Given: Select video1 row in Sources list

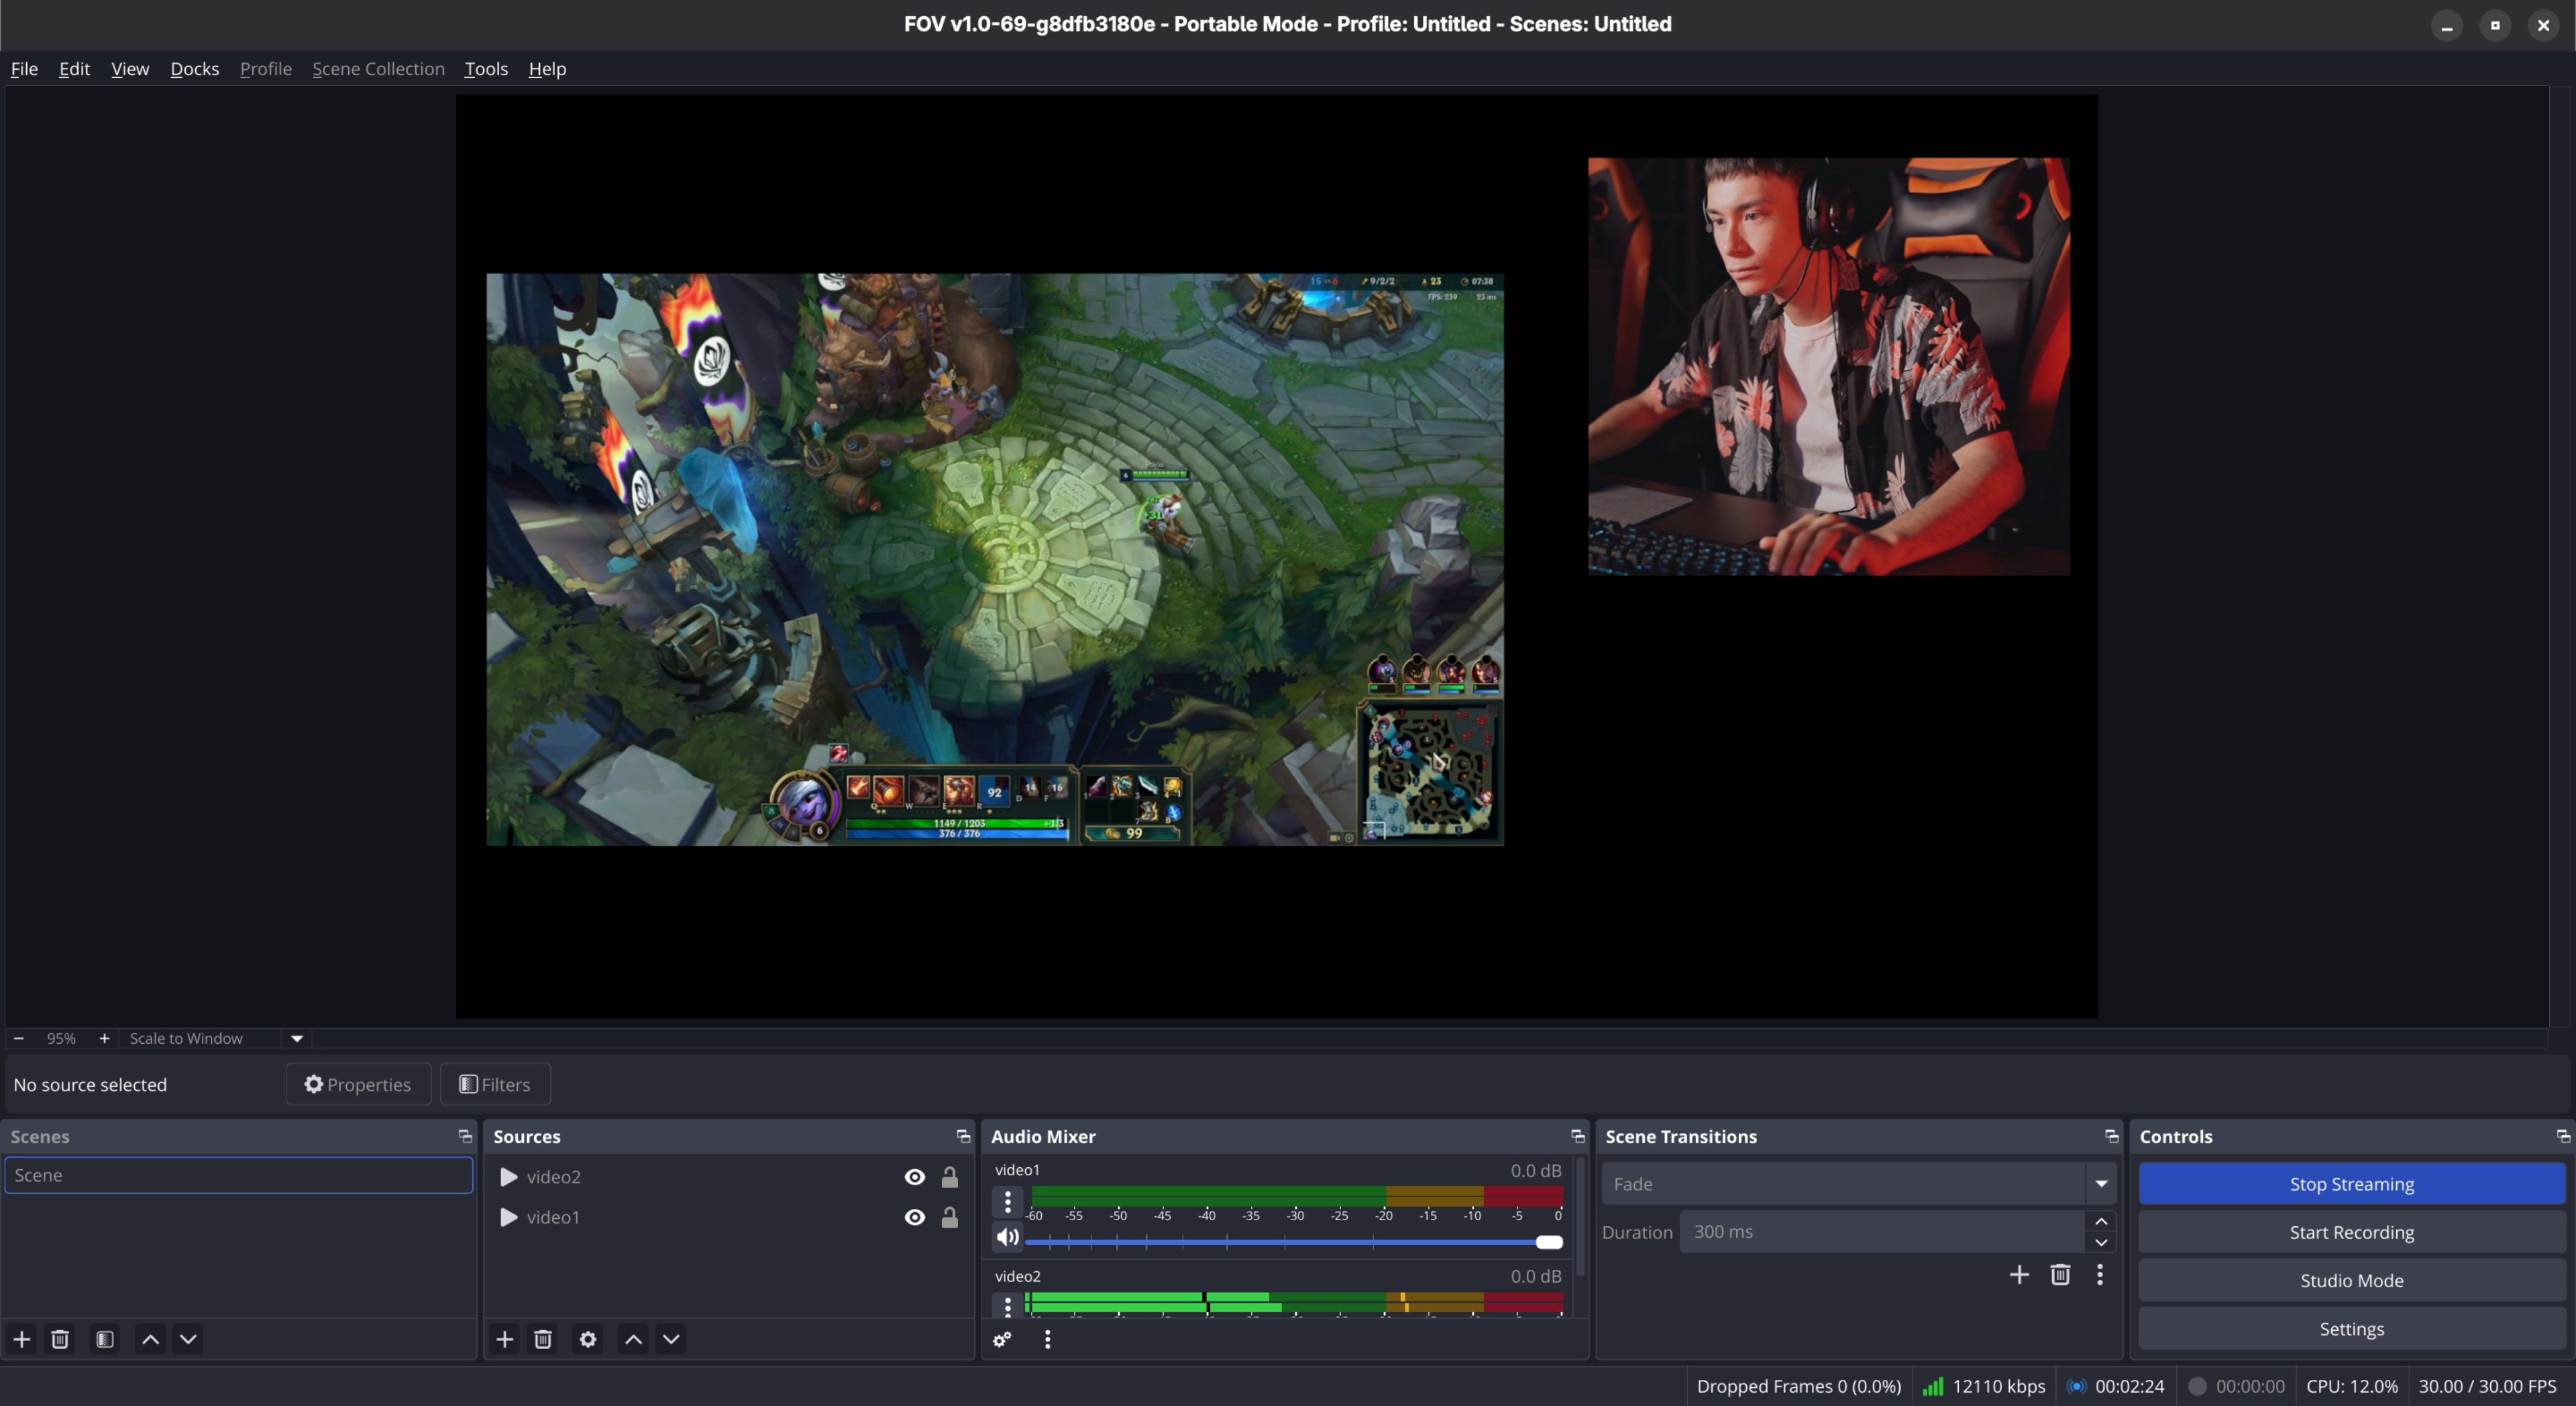Looking at the screenshot, I should point(728,1217).
